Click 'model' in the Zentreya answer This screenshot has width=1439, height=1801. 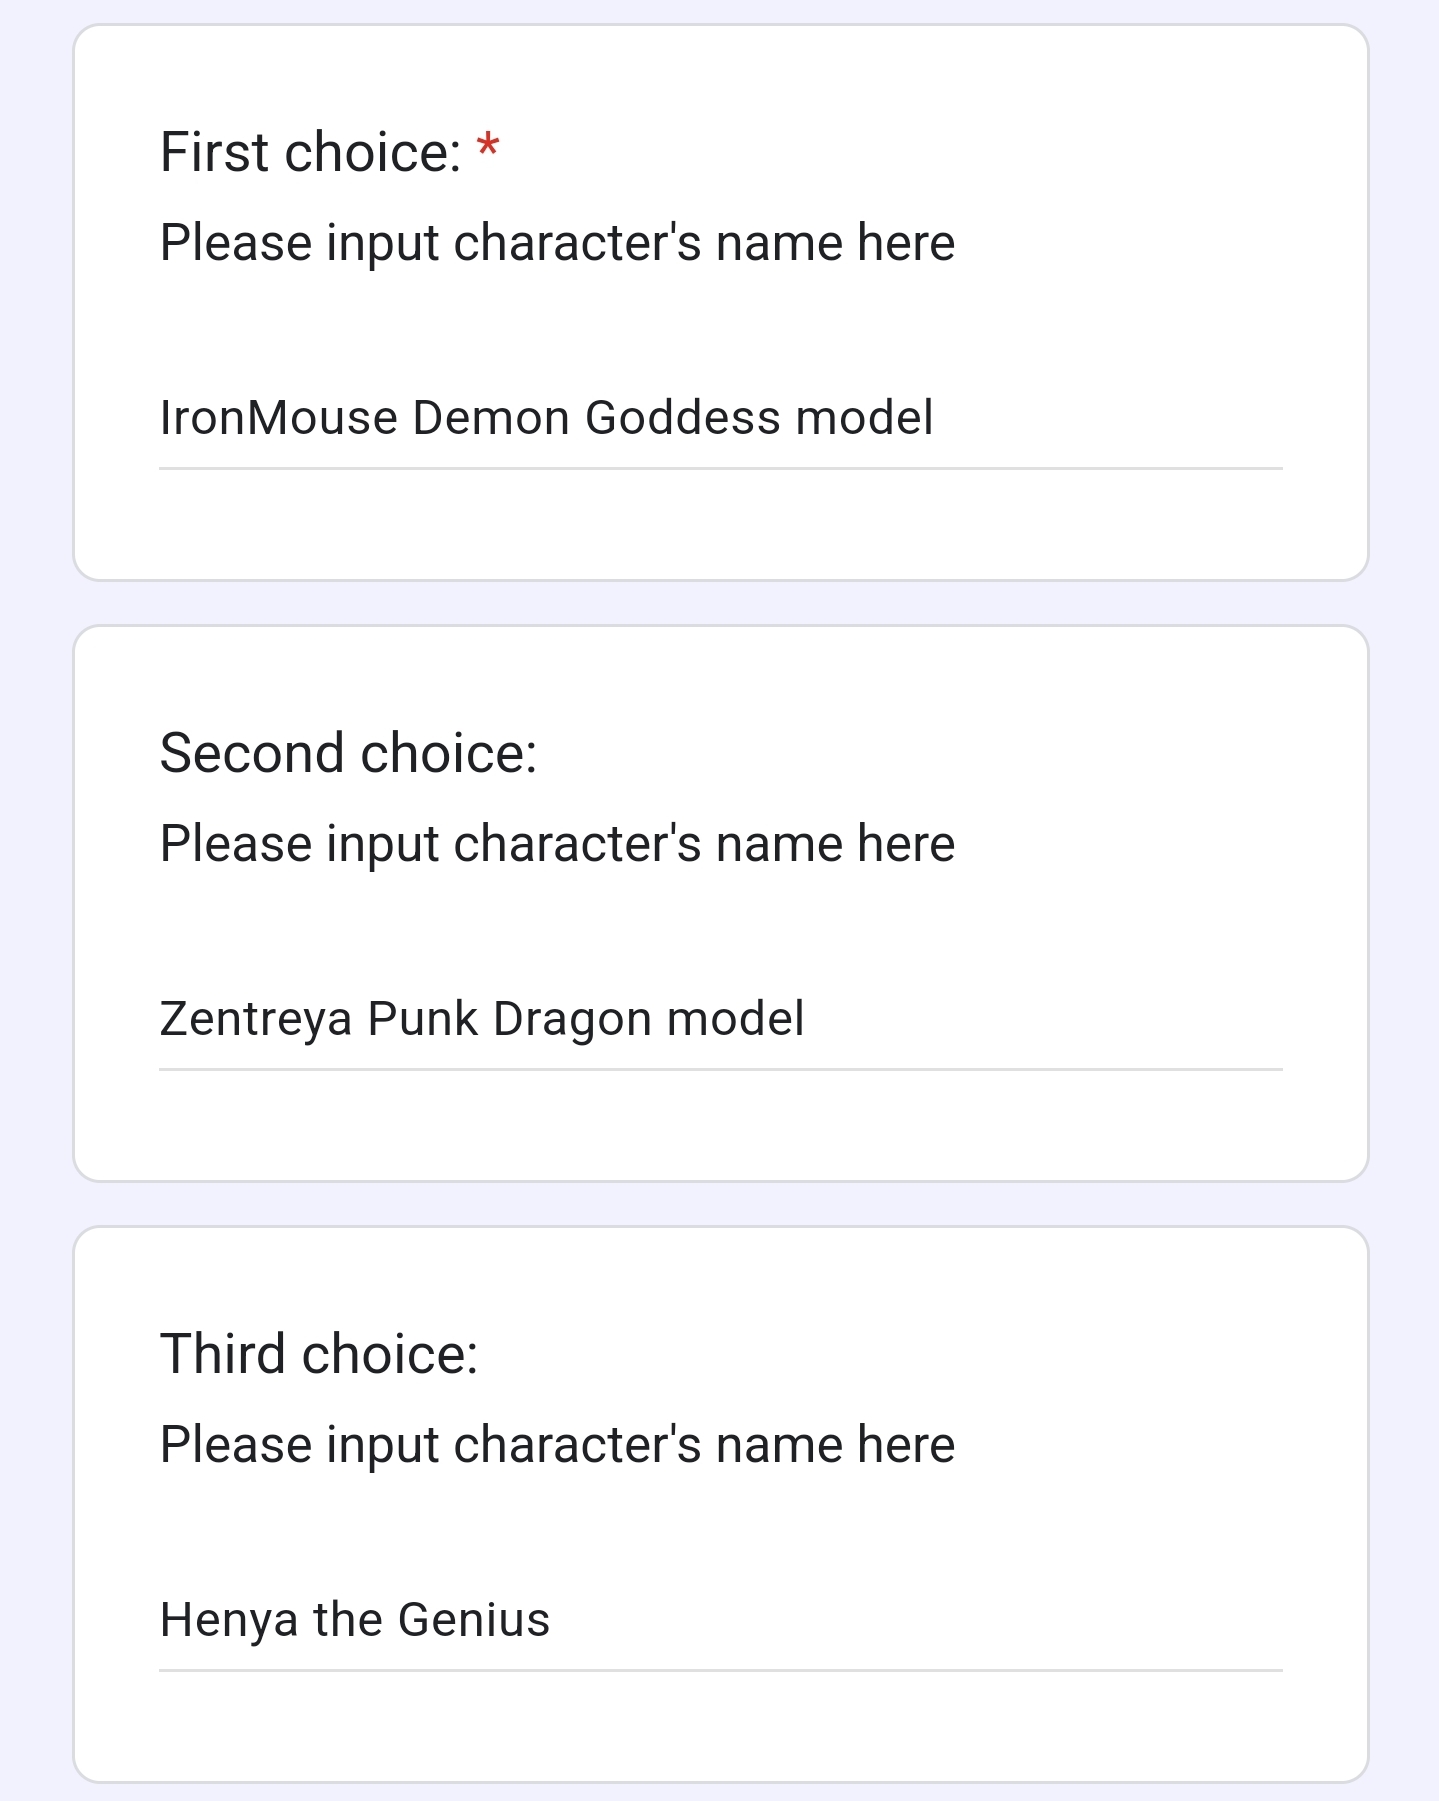(x=735, y=1019)
